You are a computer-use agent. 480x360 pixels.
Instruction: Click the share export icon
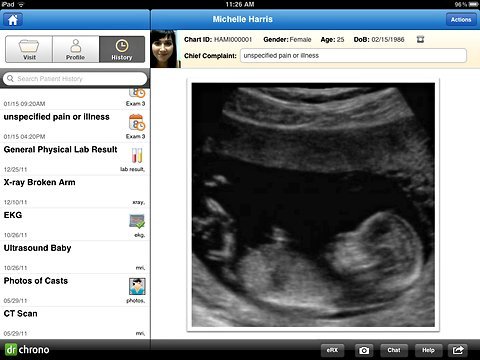pos(458,350)
